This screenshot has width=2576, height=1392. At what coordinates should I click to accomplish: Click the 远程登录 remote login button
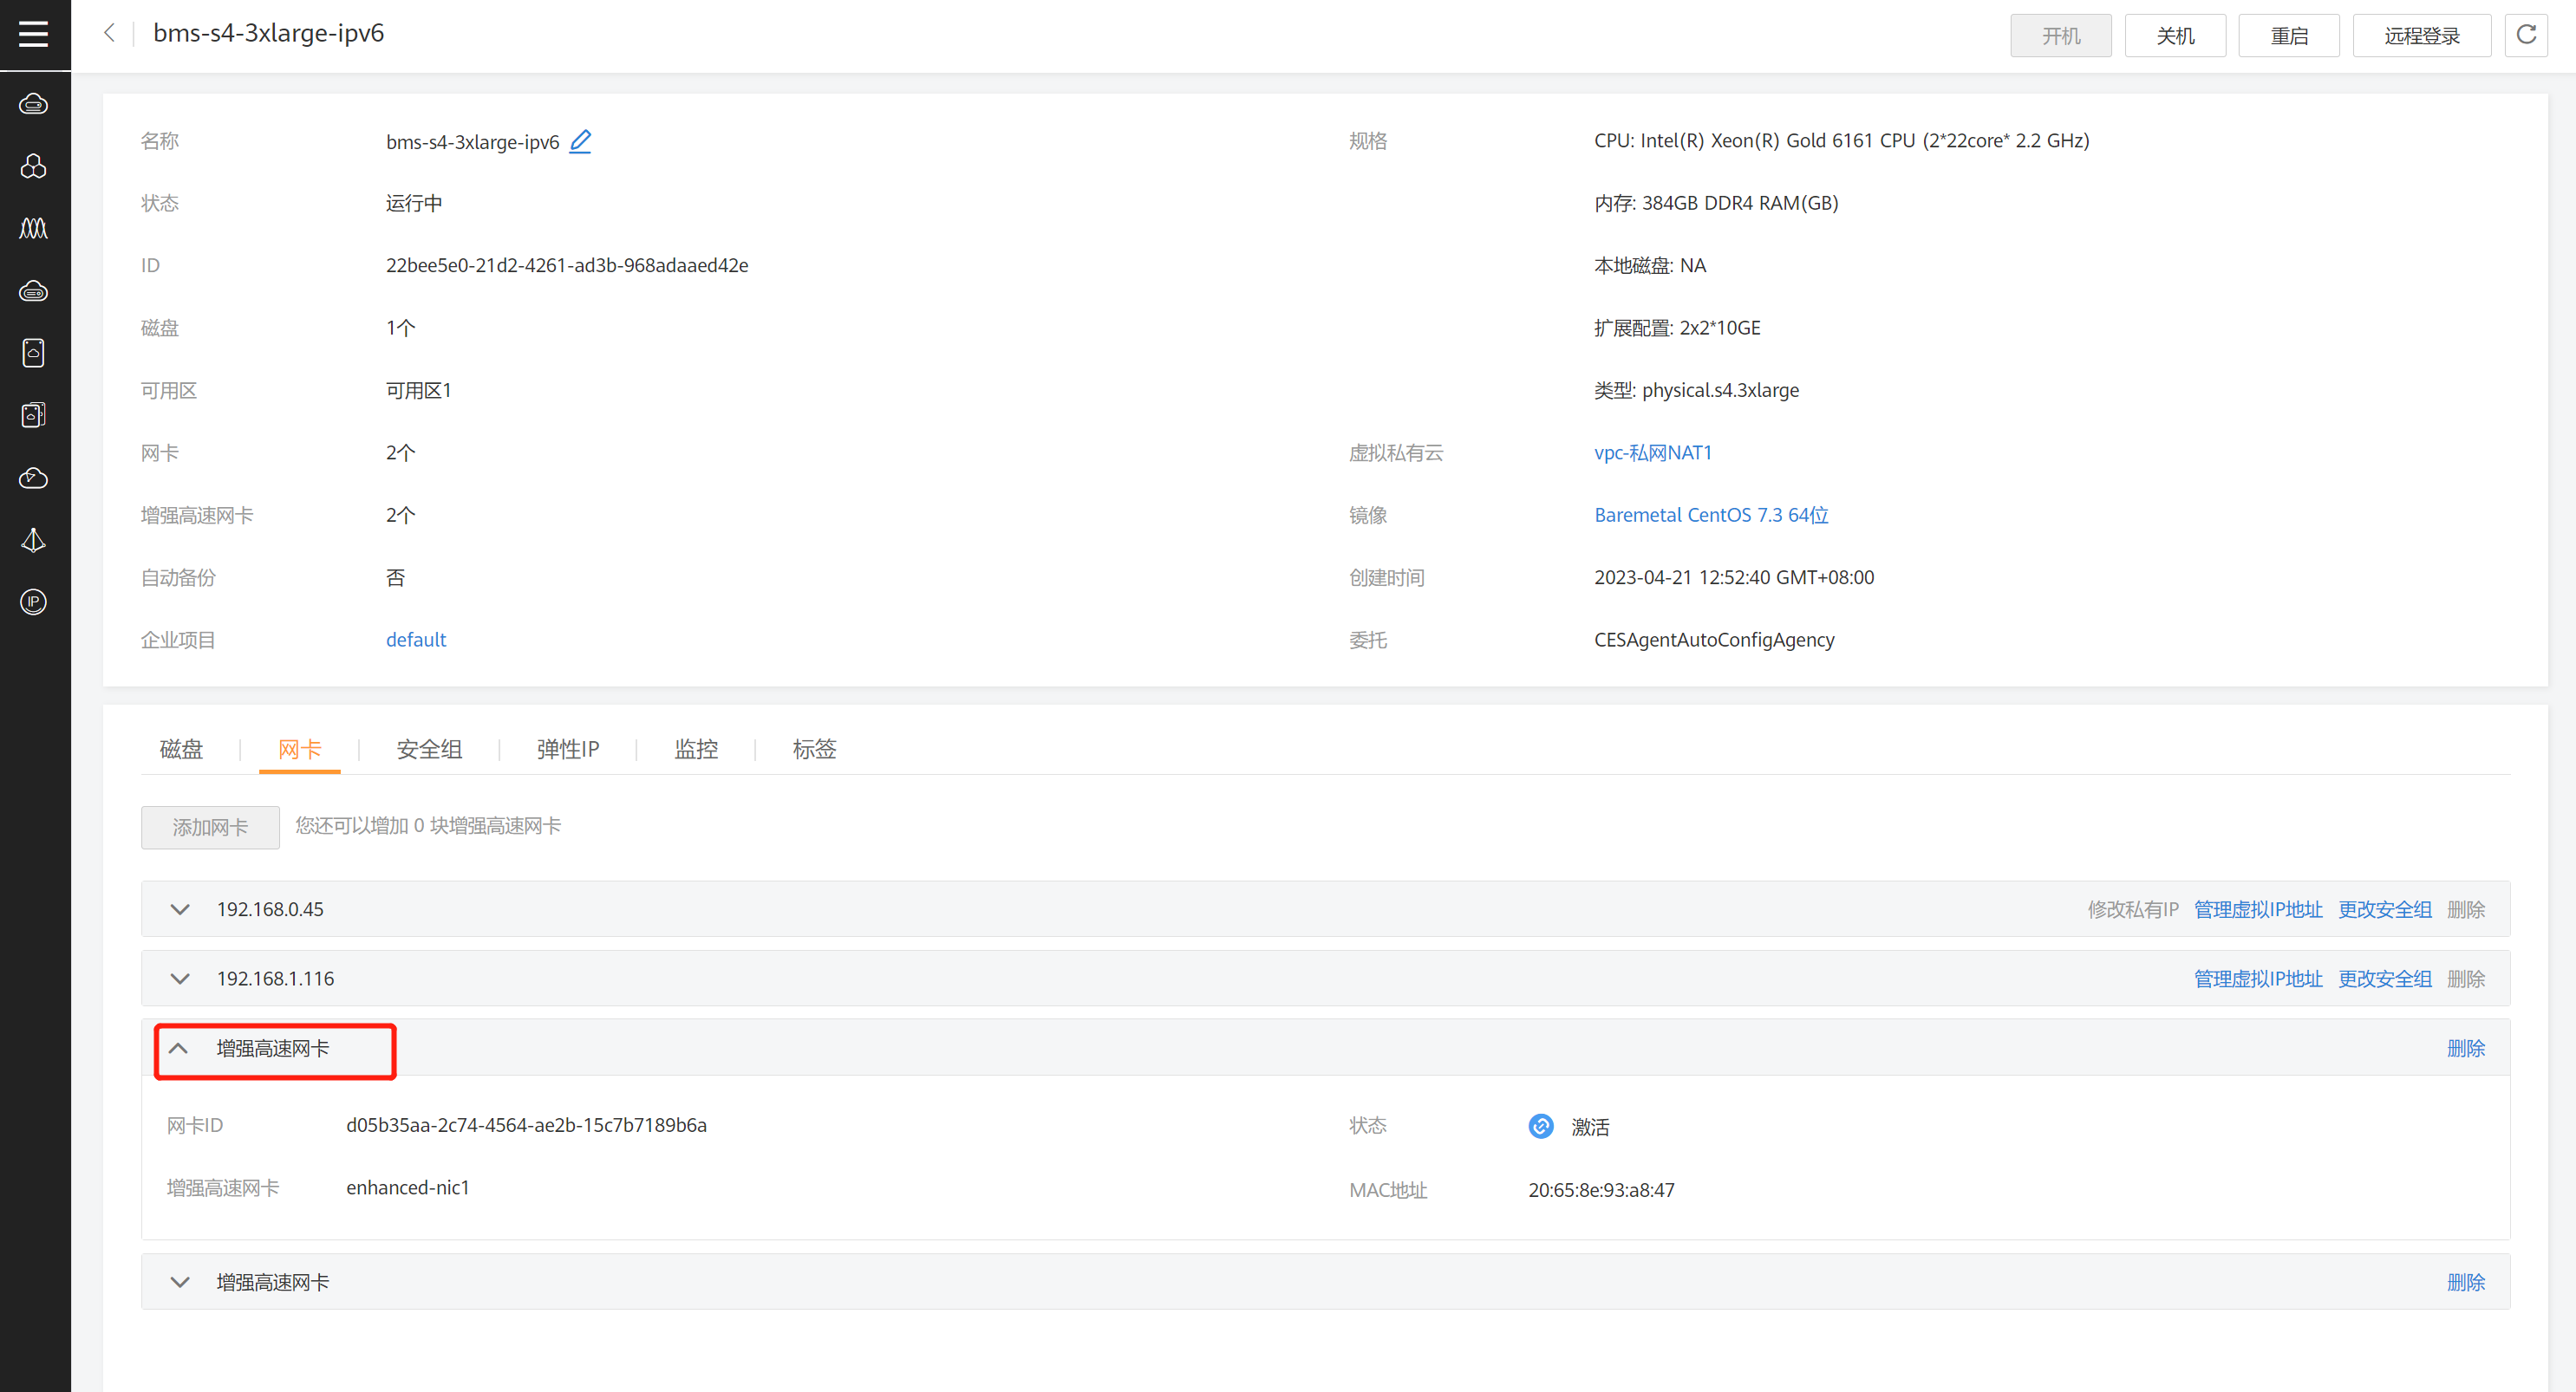(x=2420, y=36)
